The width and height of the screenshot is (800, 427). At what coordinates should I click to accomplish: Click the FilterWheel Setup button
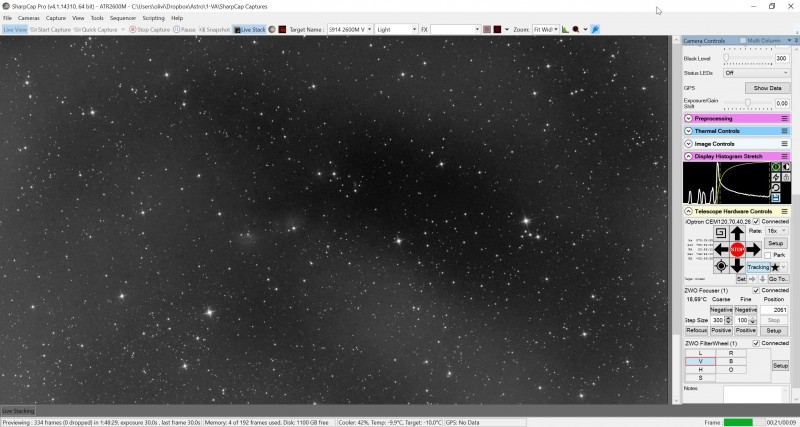(x=780, y=366)
